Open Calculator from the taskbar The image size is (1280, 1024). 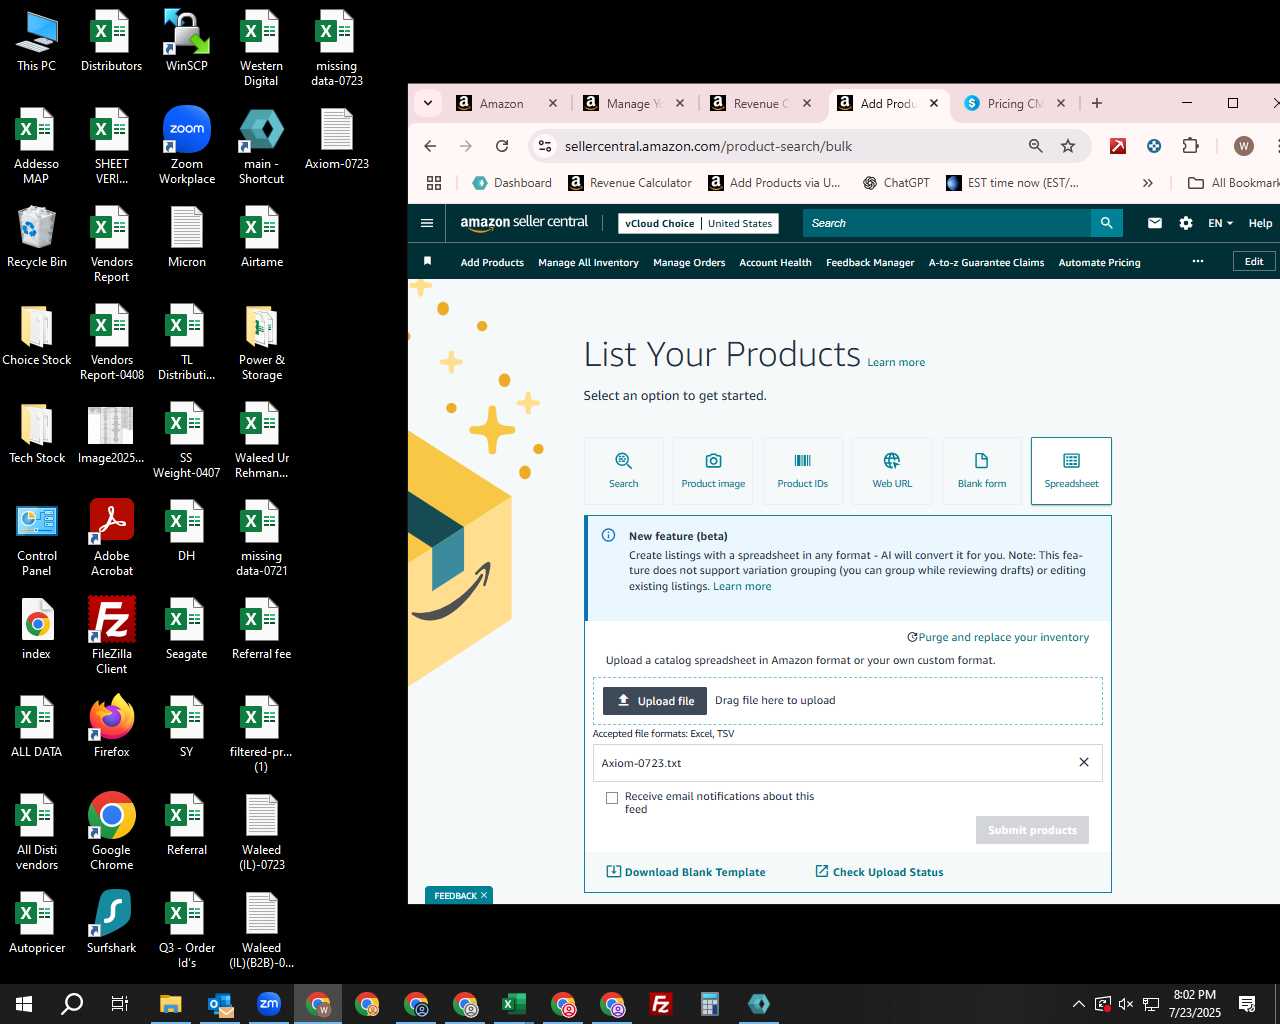tap(710, 1004)
